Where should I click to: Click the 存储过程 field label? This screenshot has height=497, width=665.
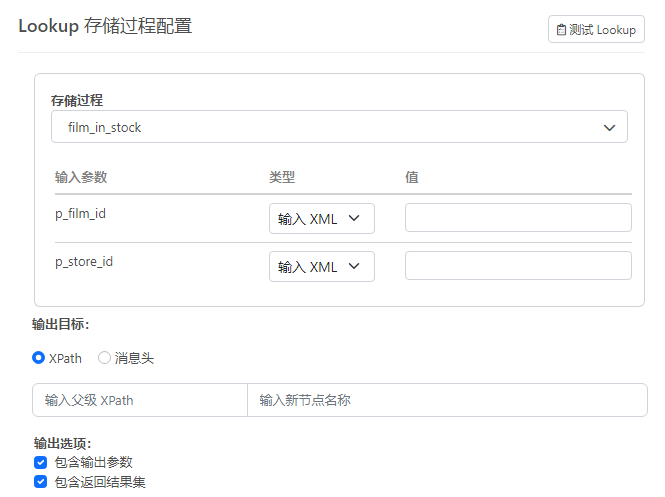(x=77, y=100)
